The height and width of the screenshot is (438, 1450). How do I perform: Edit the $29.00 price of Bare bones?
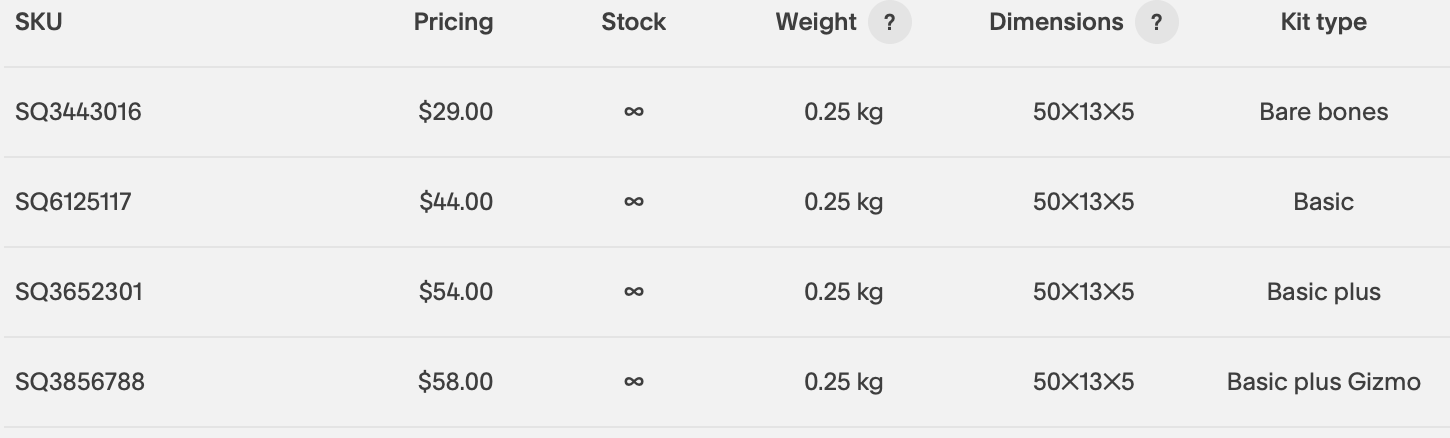point(456,112)
